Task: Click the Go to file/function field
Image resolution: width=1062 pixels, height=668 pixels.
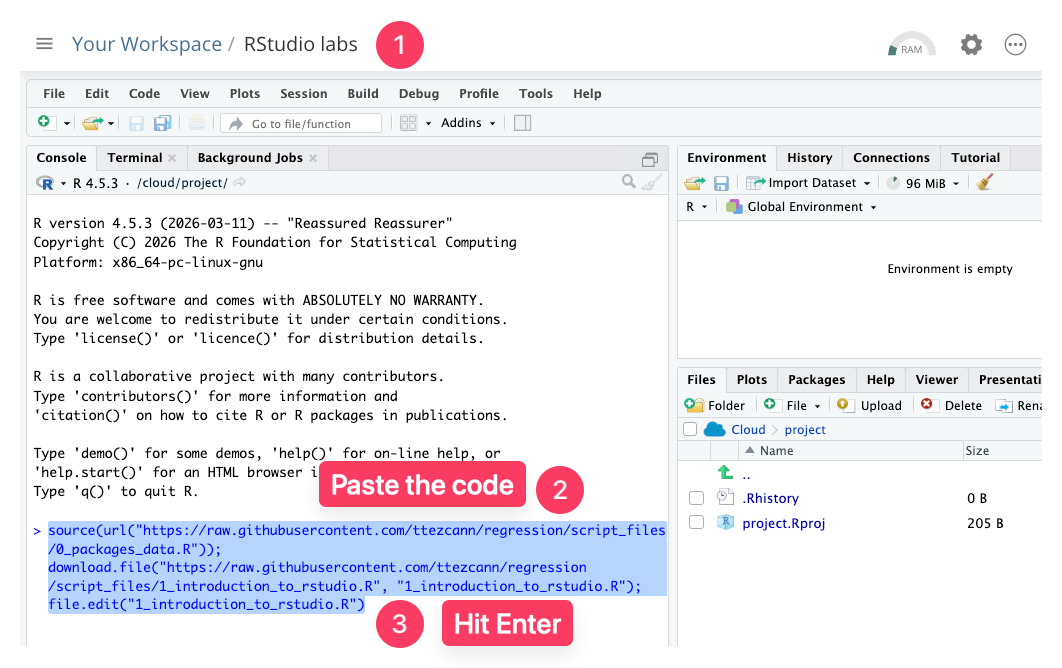Action: (x=301, y=123)
